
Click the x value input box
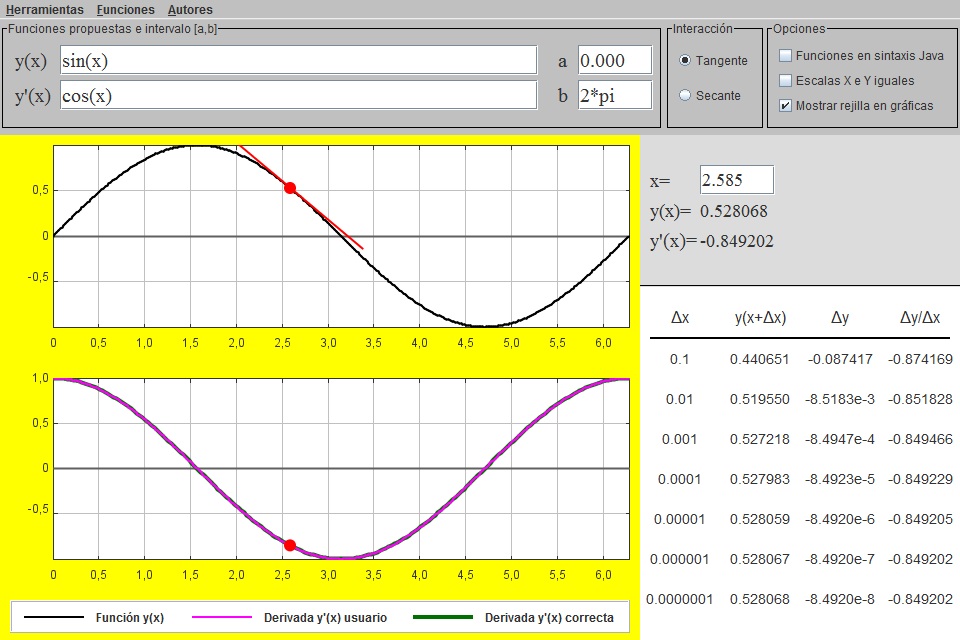click(x=736, y=180)
